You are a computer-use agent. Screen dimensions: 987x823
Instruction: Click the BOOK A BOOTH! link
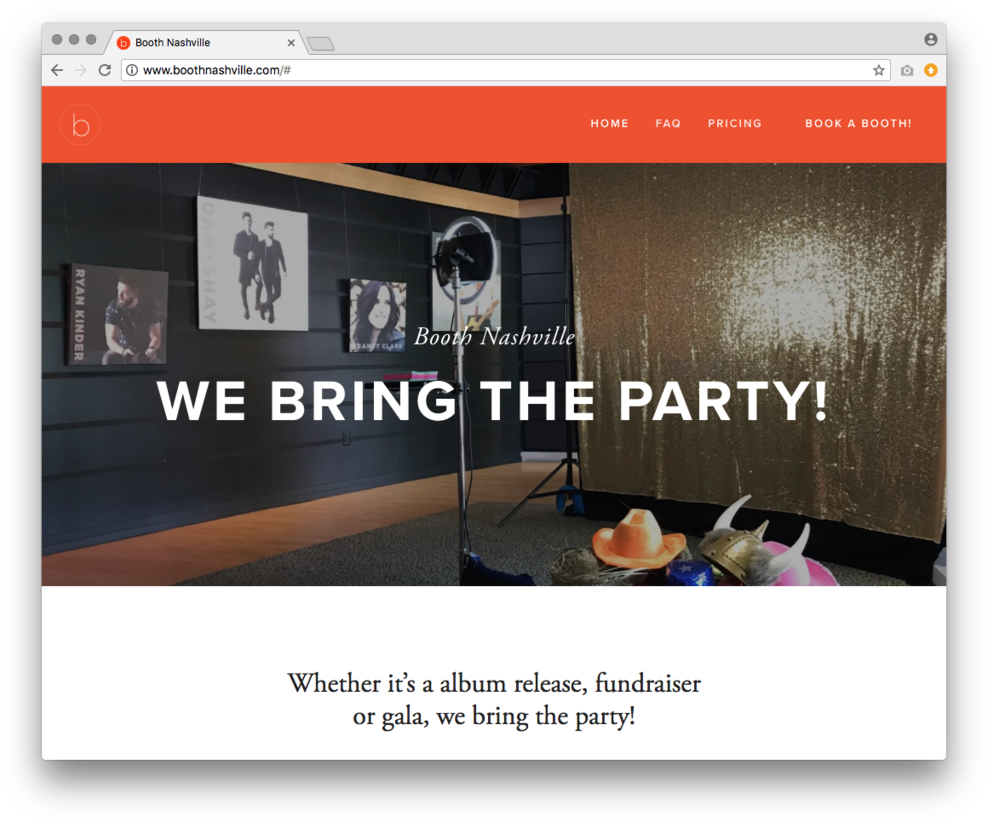pyautogui.click(x=858, y=123)
